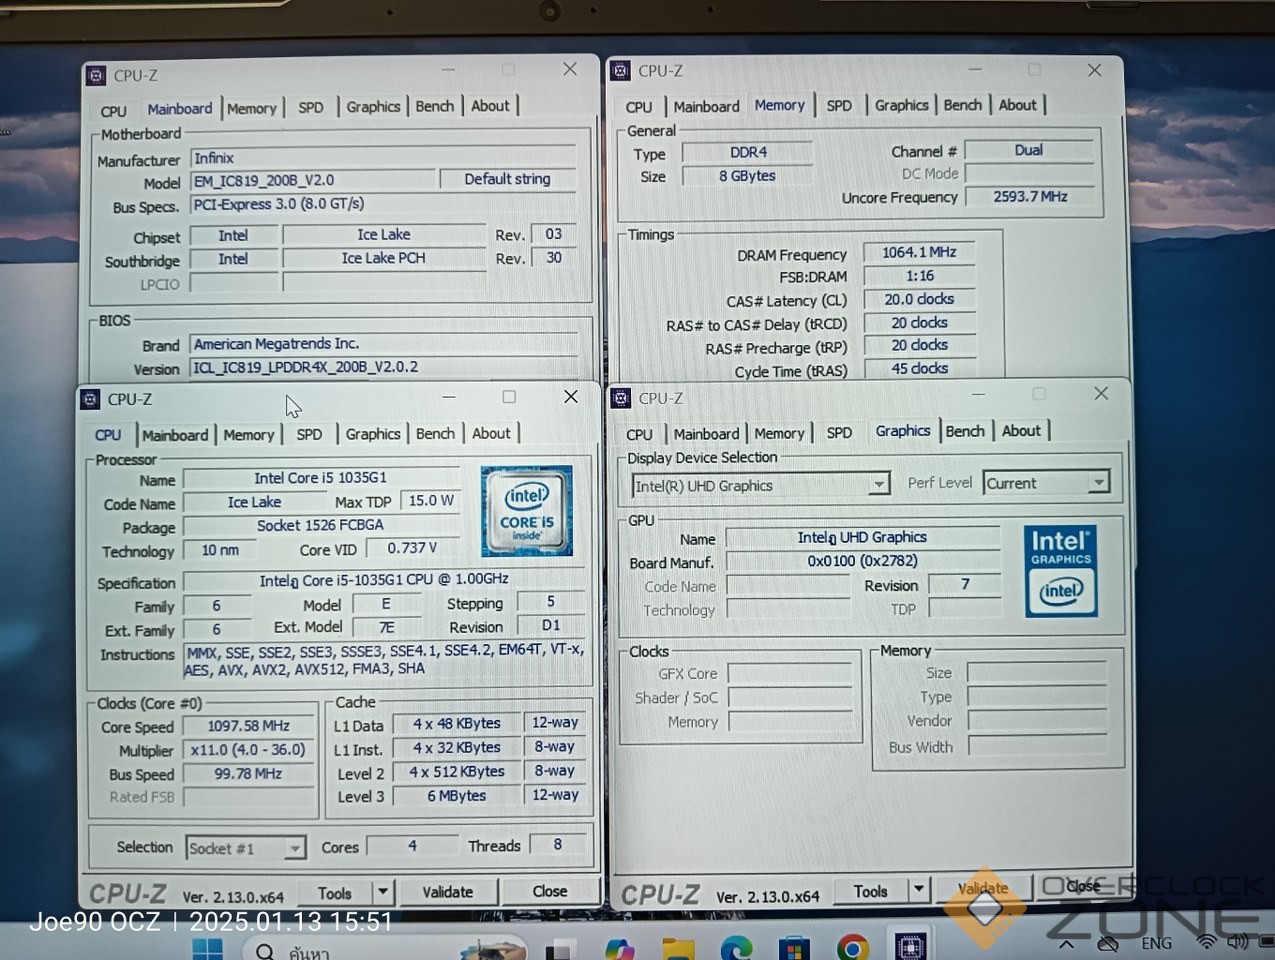The image size is (1275, 960).
Task: Click the memory Type DDR4 field
Action: (748, 153)
